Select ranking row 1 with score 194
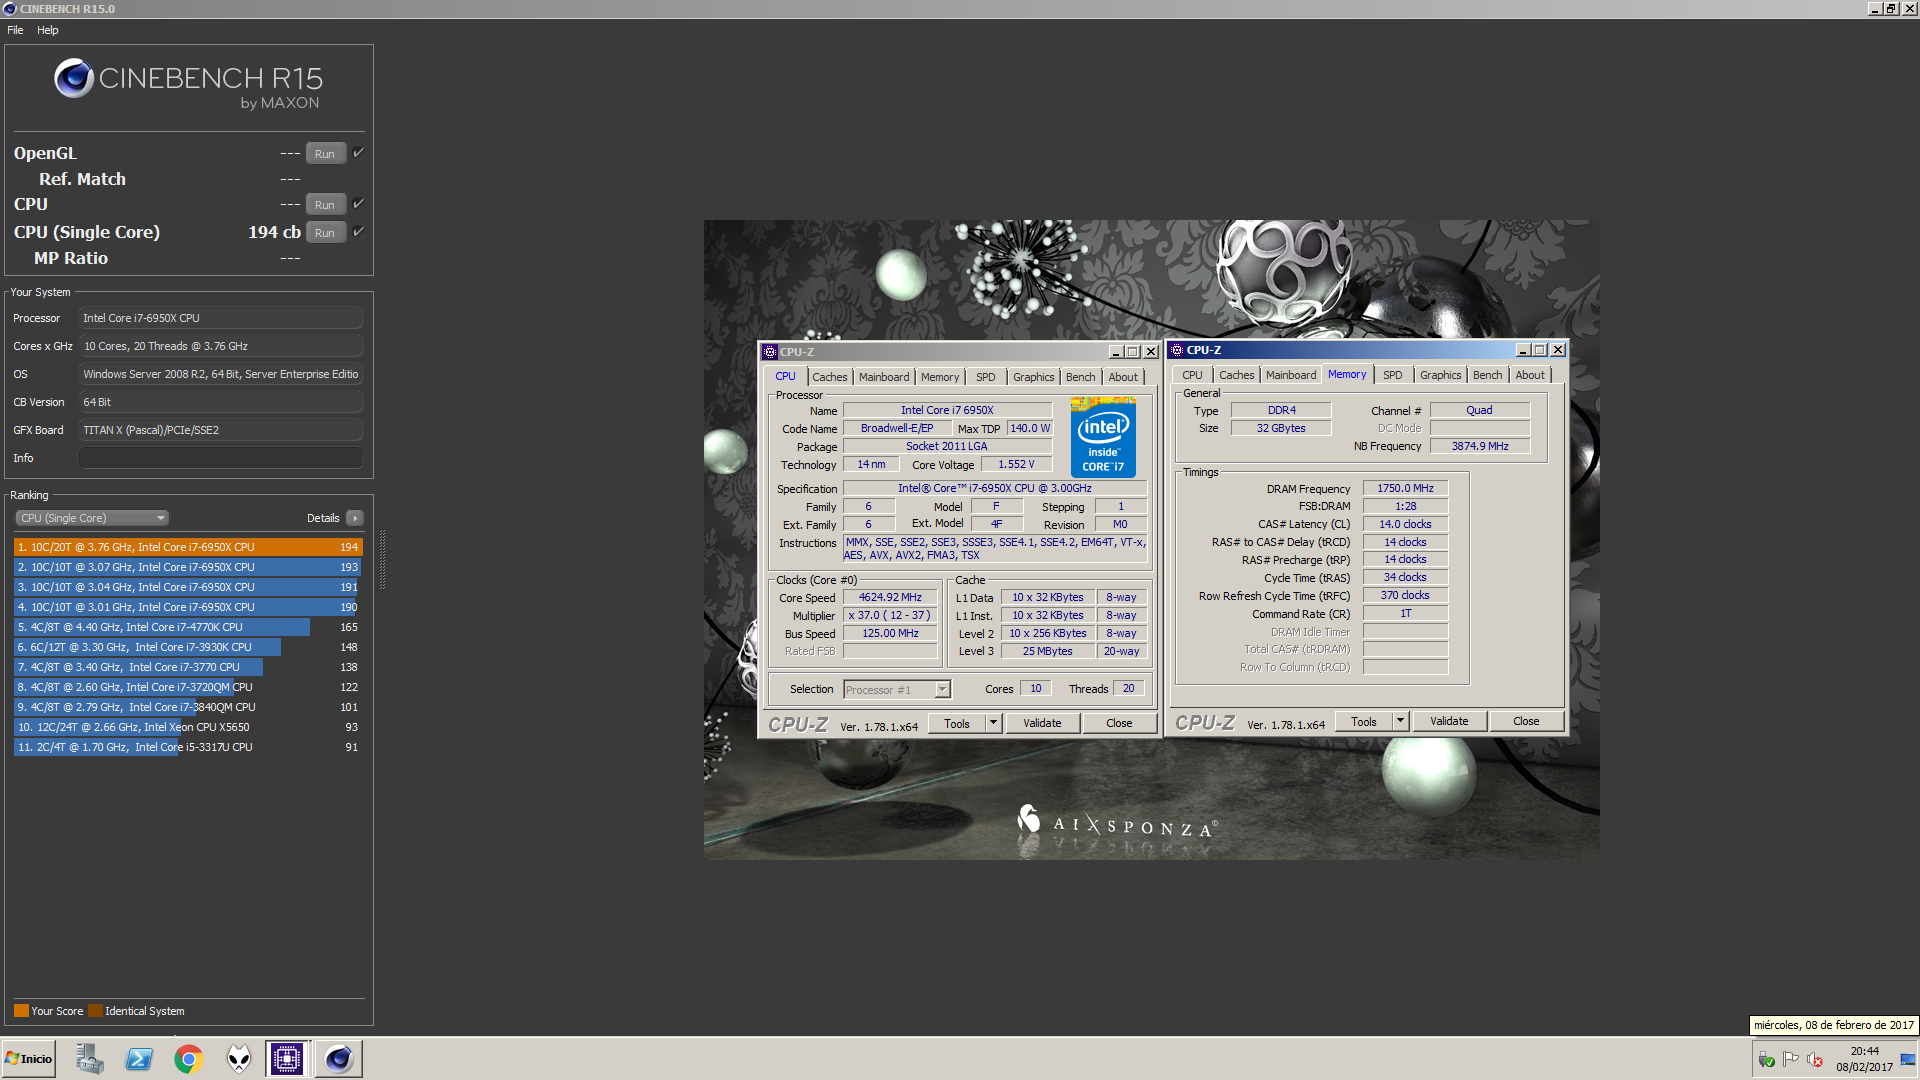This screenshot has width=1920, height=1080. pos(188,547)
